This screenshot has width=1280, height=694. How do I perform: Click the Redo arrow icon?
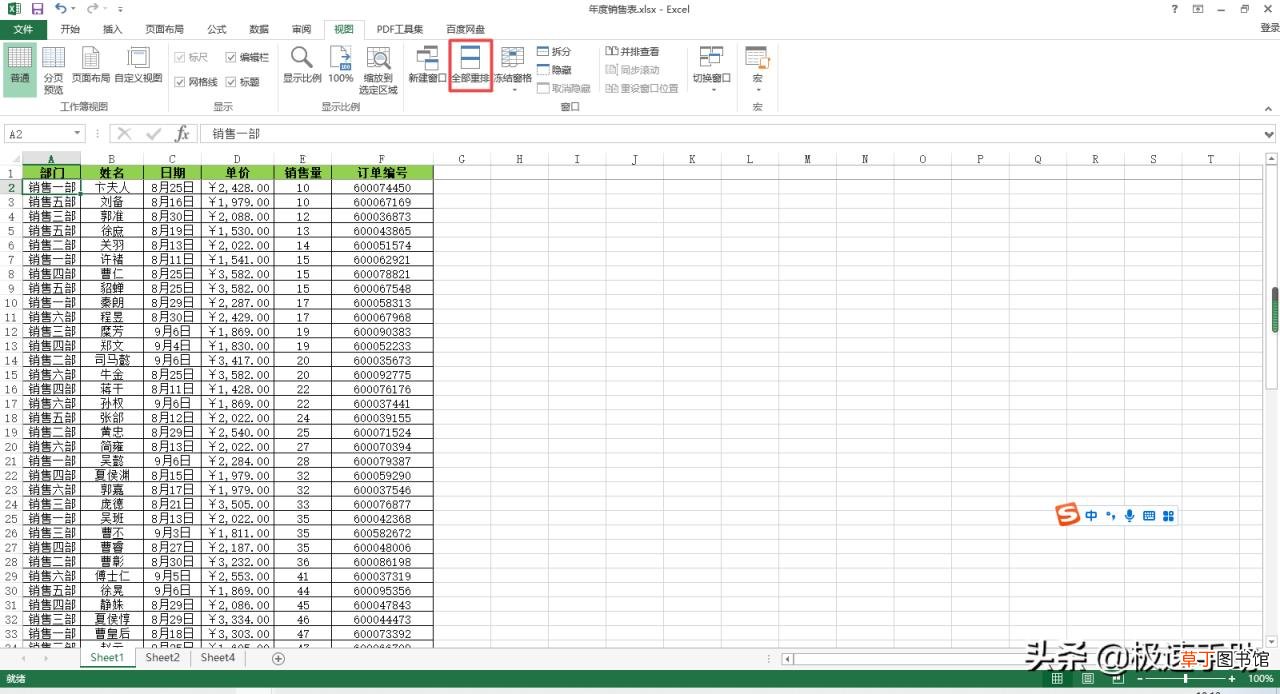92,9
